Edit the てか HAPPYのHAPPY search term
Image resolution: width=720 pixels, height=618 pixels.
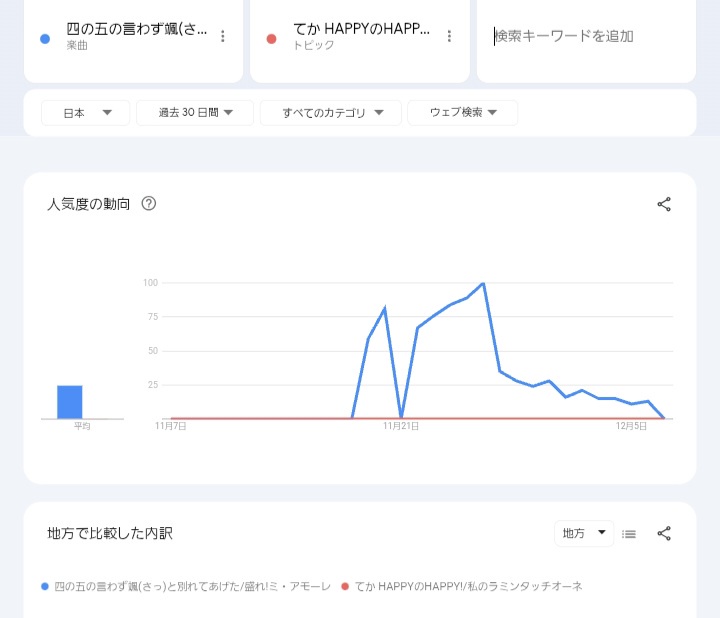point(362,30)
